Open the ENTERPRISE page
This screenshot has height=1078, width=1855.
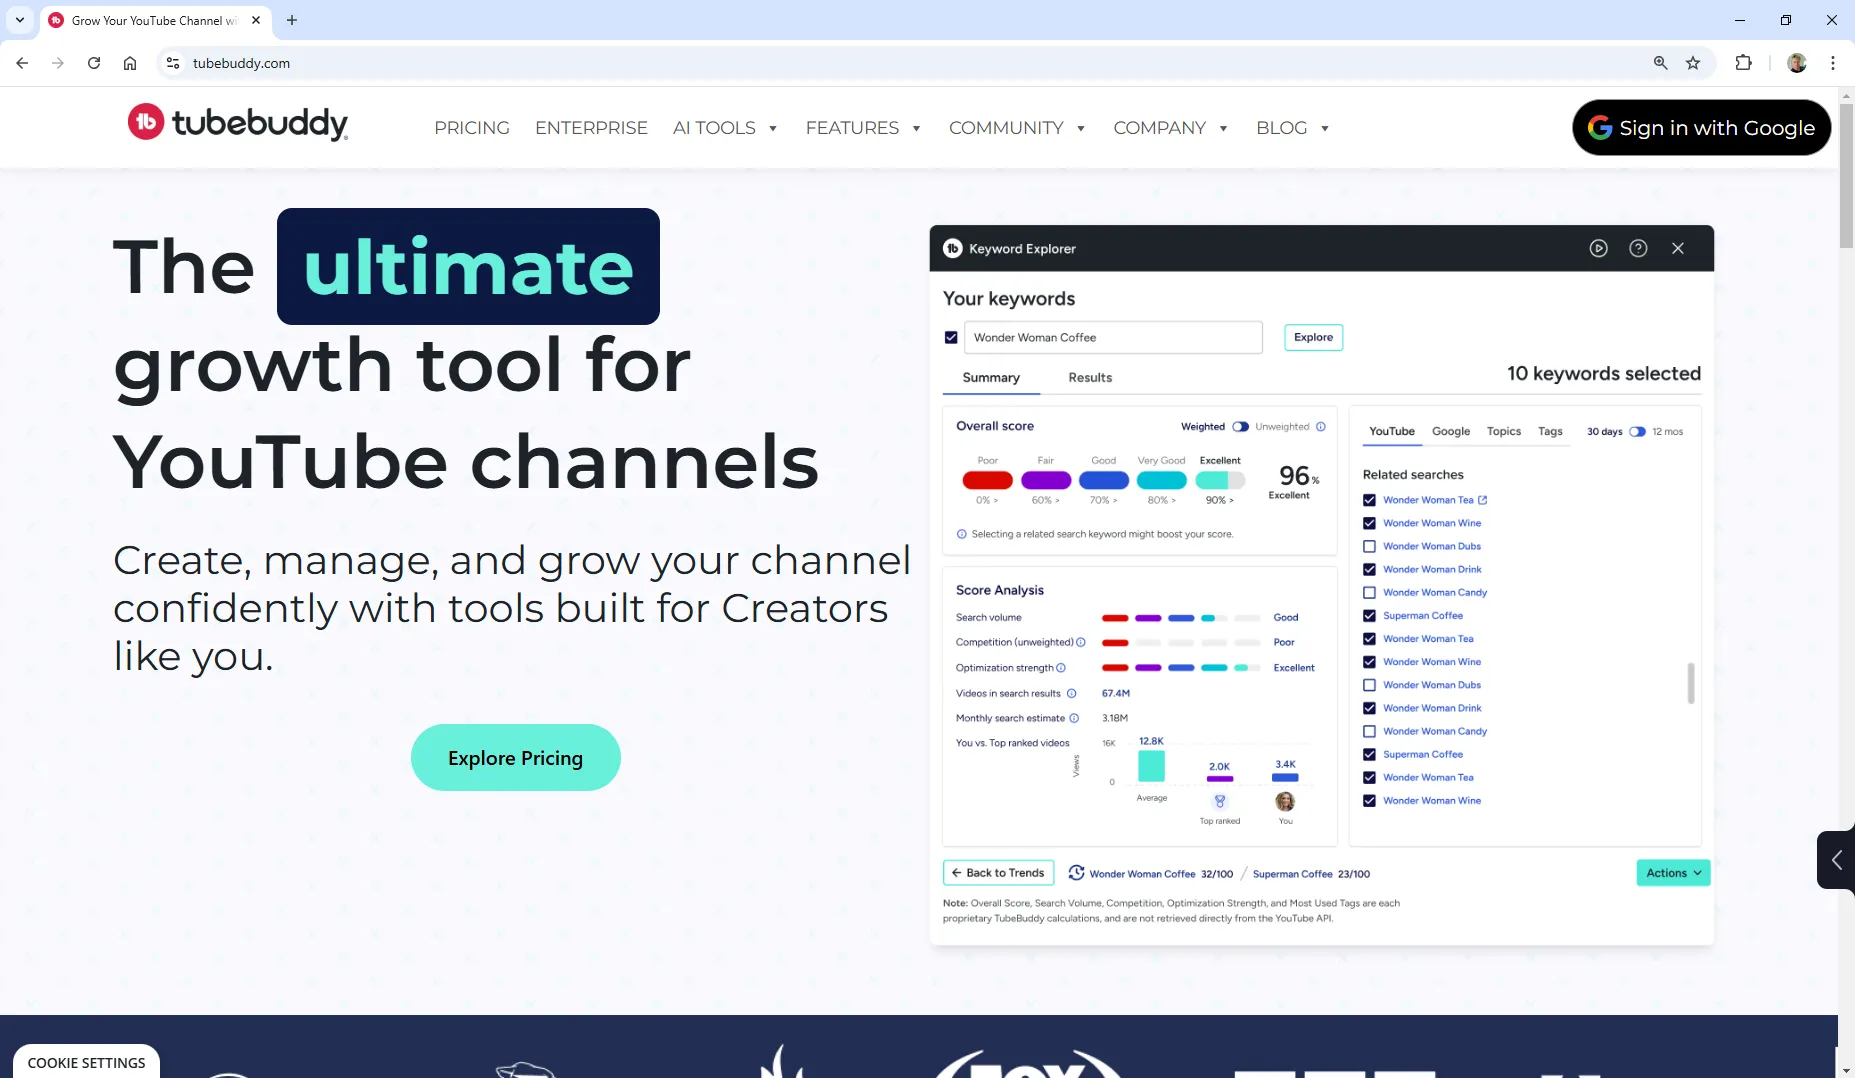point(591,128)
